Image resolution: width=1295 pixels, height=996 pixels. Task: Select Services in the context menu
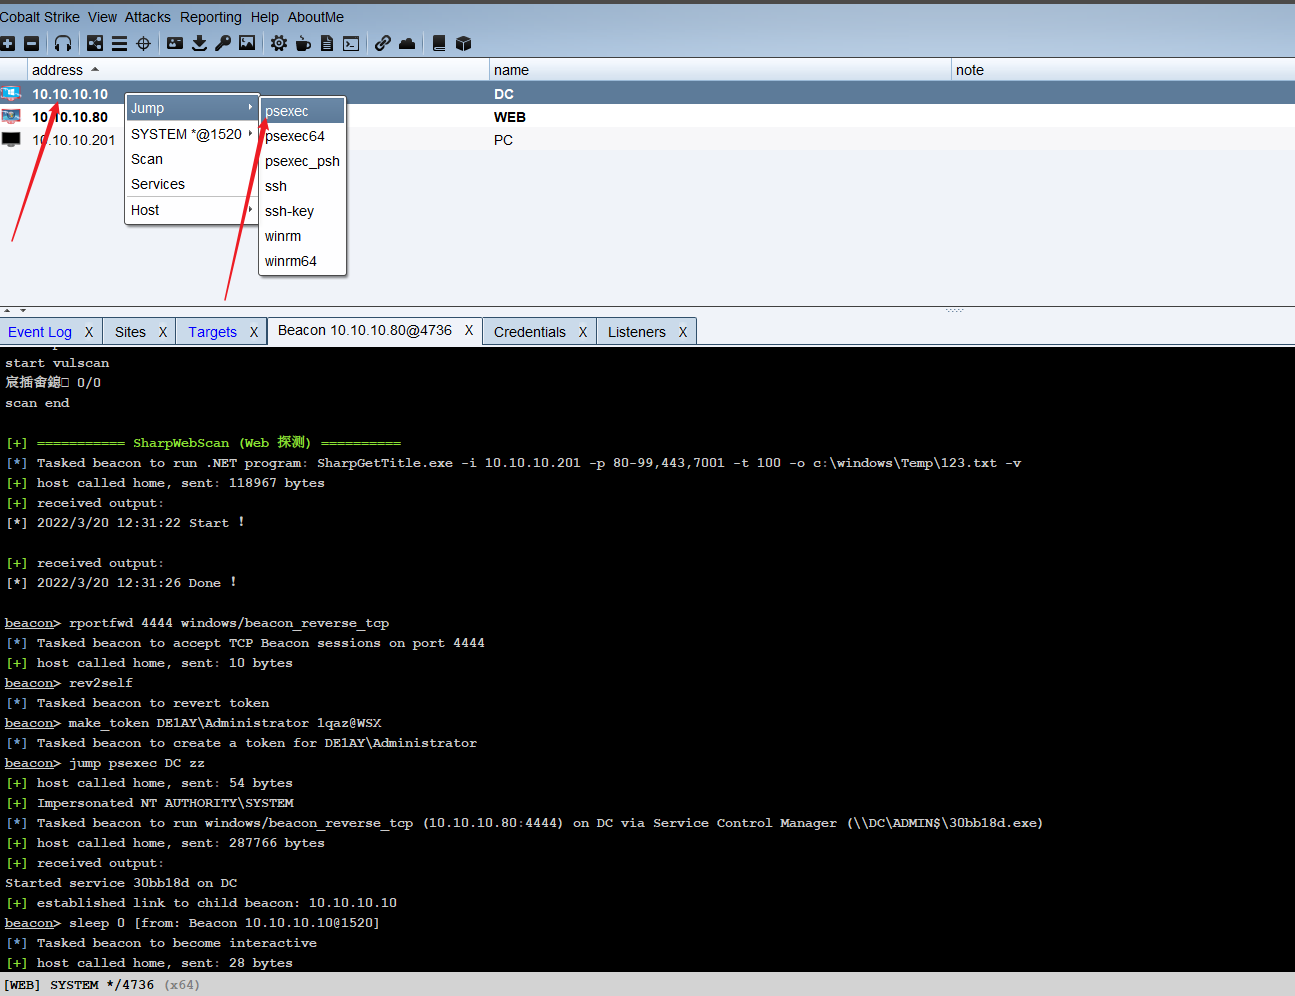(x=192, y=184)
